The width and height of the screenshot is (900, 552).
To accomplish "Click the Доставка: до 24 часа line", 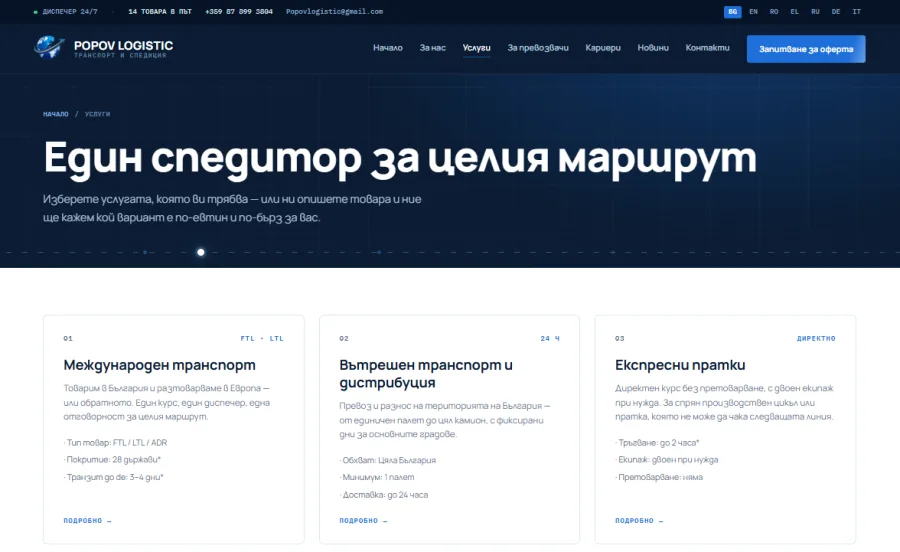I will pos(383,495).
